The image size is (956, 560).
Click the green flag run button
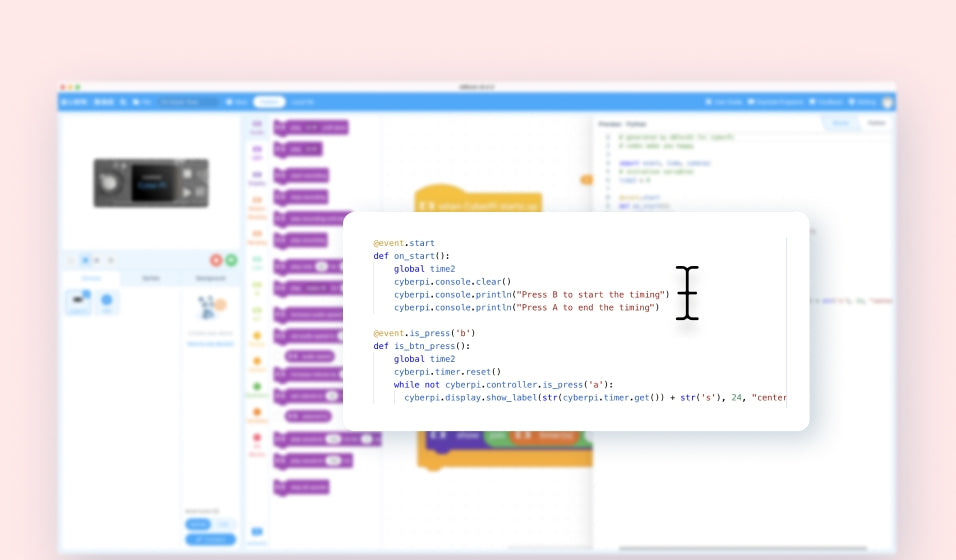pyautogui.click(x=232, y=260)
